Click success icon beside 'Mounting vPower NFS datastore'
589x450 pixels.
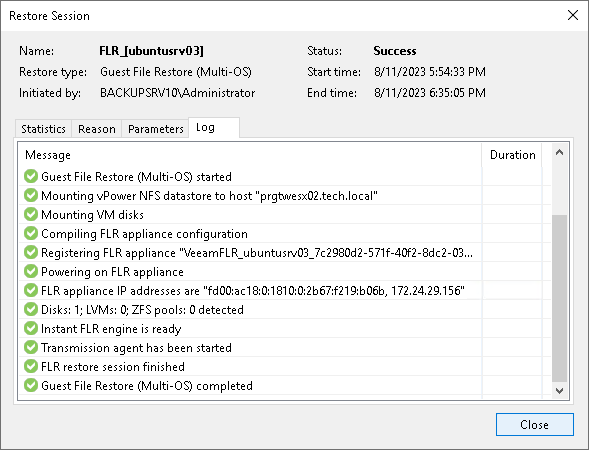click(x=31, y=195)
